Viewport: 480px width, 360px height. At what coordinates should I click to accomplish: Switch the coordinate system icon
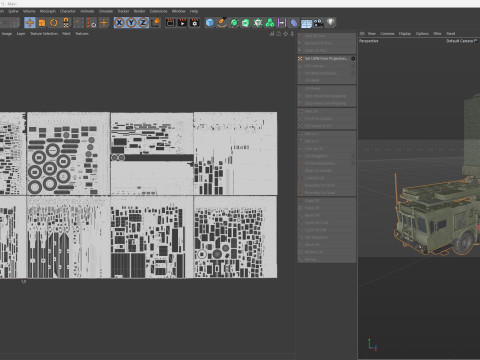pos(156,23)
